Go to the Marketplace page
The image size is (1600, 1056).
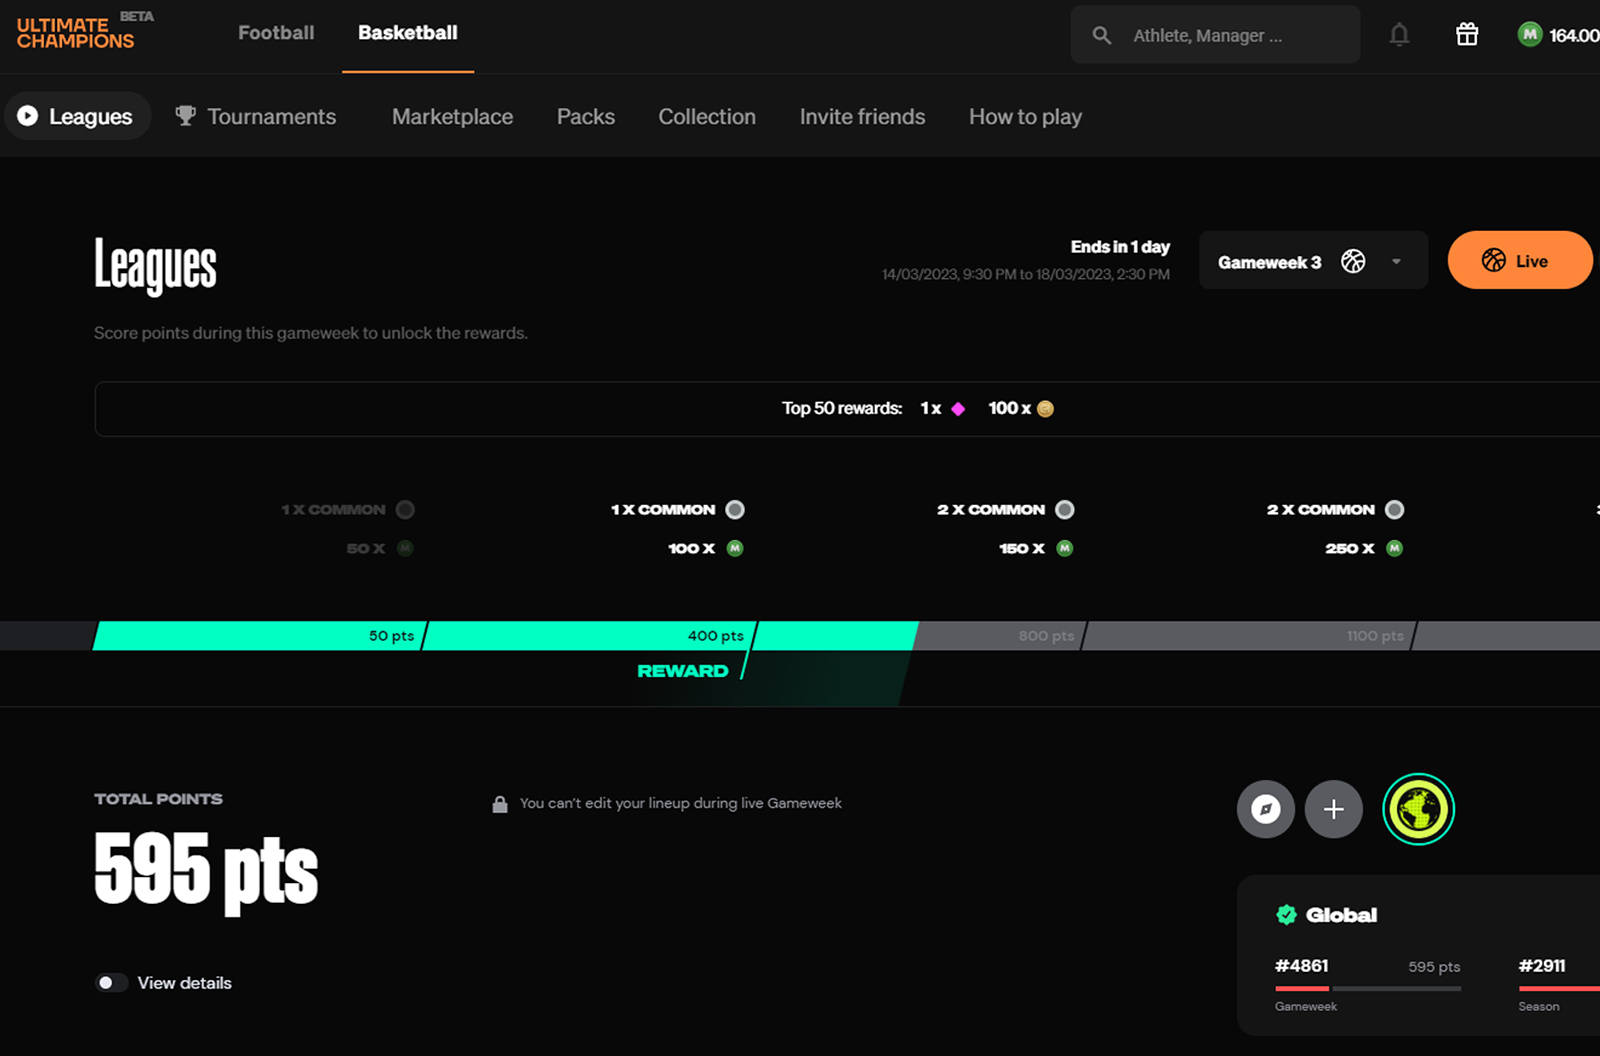click(452, 117)
